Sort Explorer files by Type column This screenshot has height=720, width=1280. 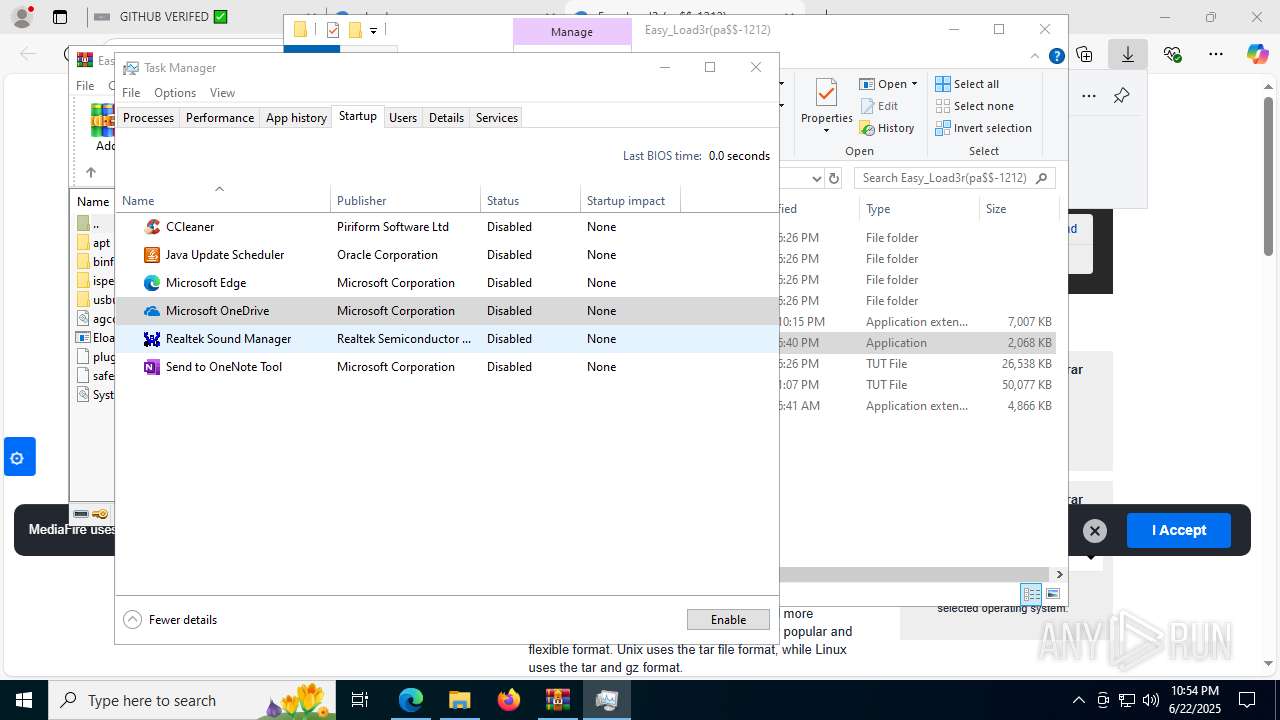click(919, 209)
